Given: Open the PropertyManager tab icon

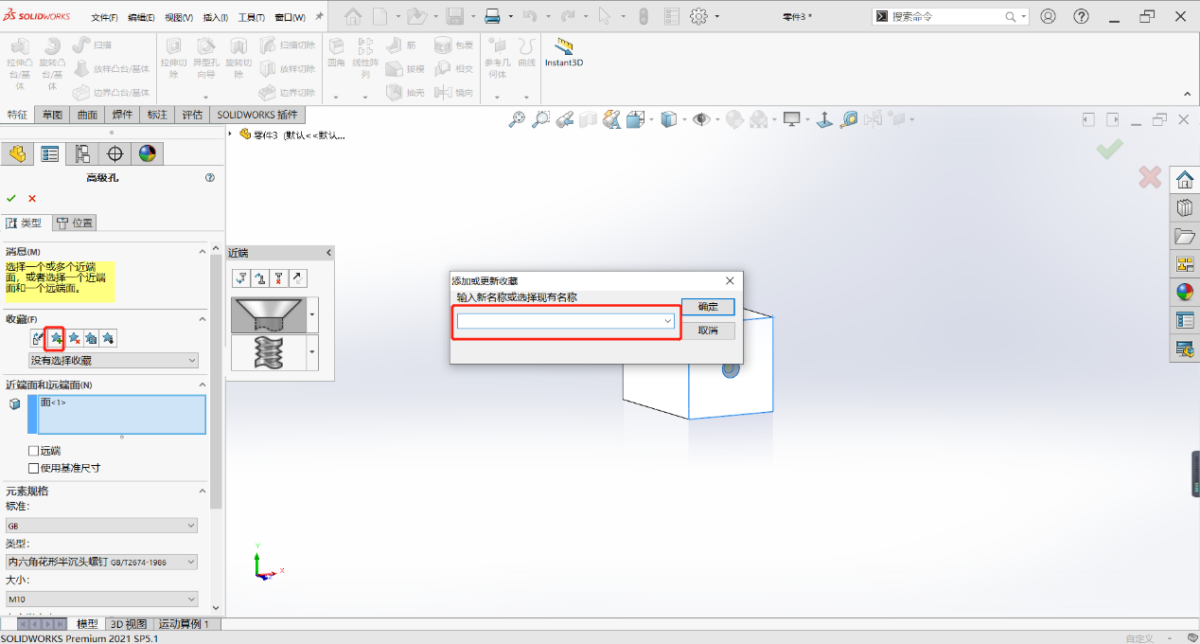Looking at the screenshot, I should 50,153.
